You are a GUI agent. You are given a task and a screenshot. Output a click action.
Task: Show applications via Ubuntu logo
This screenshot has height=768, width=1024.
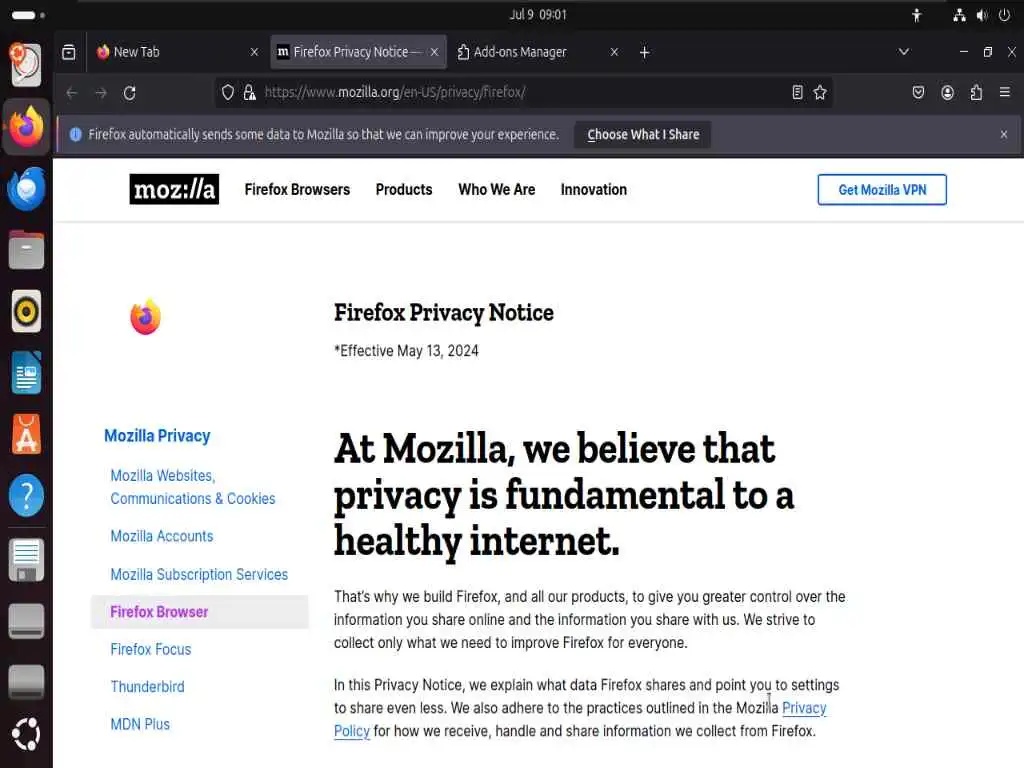26,734
